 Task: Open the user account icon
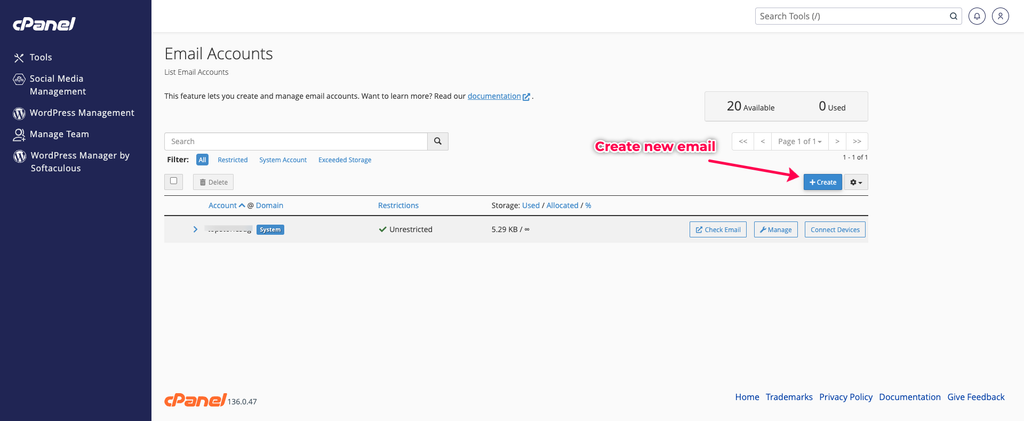[x=1000, y=16]
